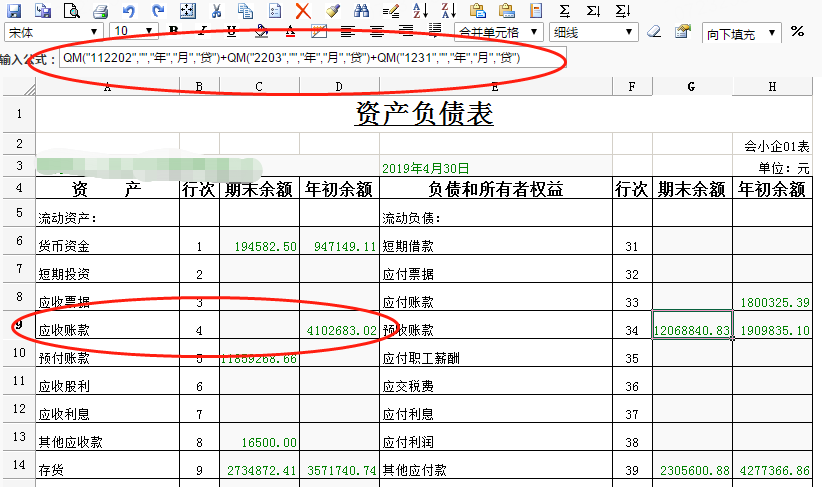Select cell with value 2734872.41

259,464
